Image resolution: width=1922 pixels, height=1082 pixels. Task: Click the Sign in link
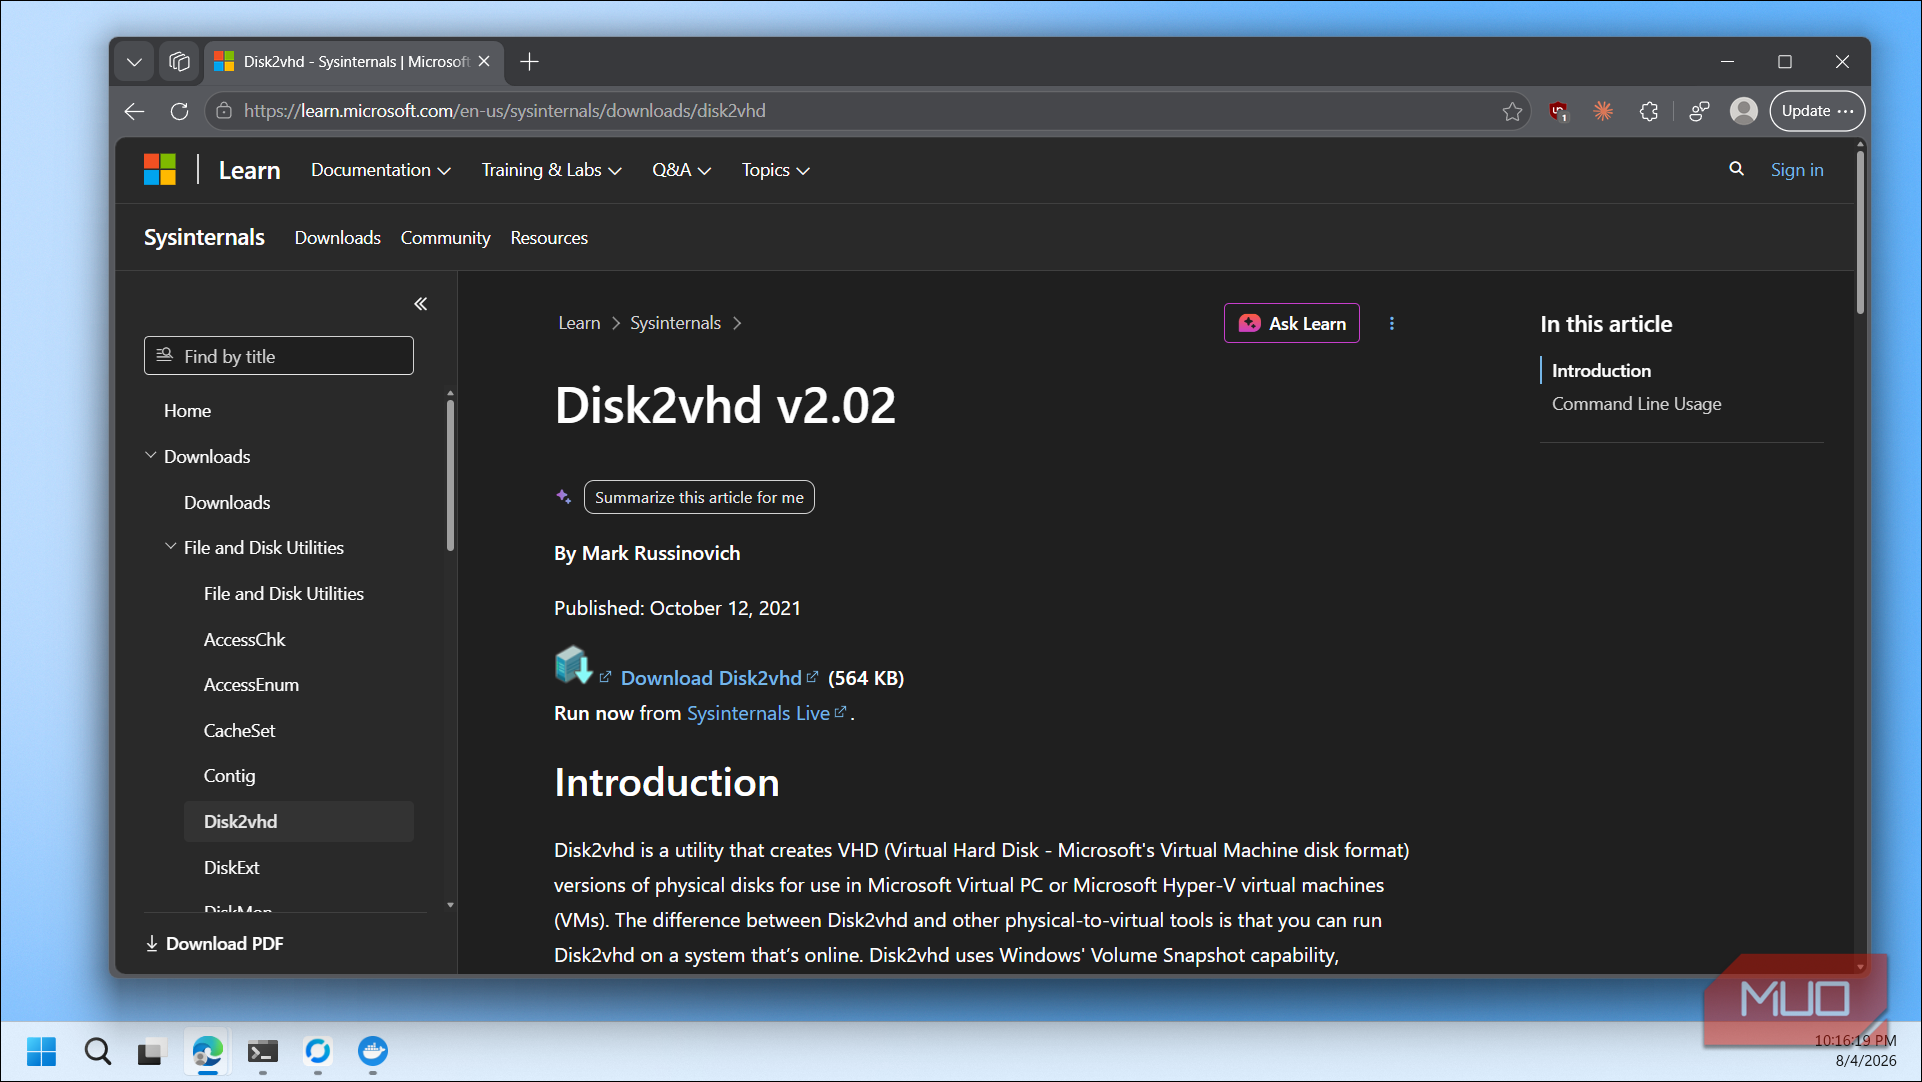pyautogui.click(x=1796, y=170)
